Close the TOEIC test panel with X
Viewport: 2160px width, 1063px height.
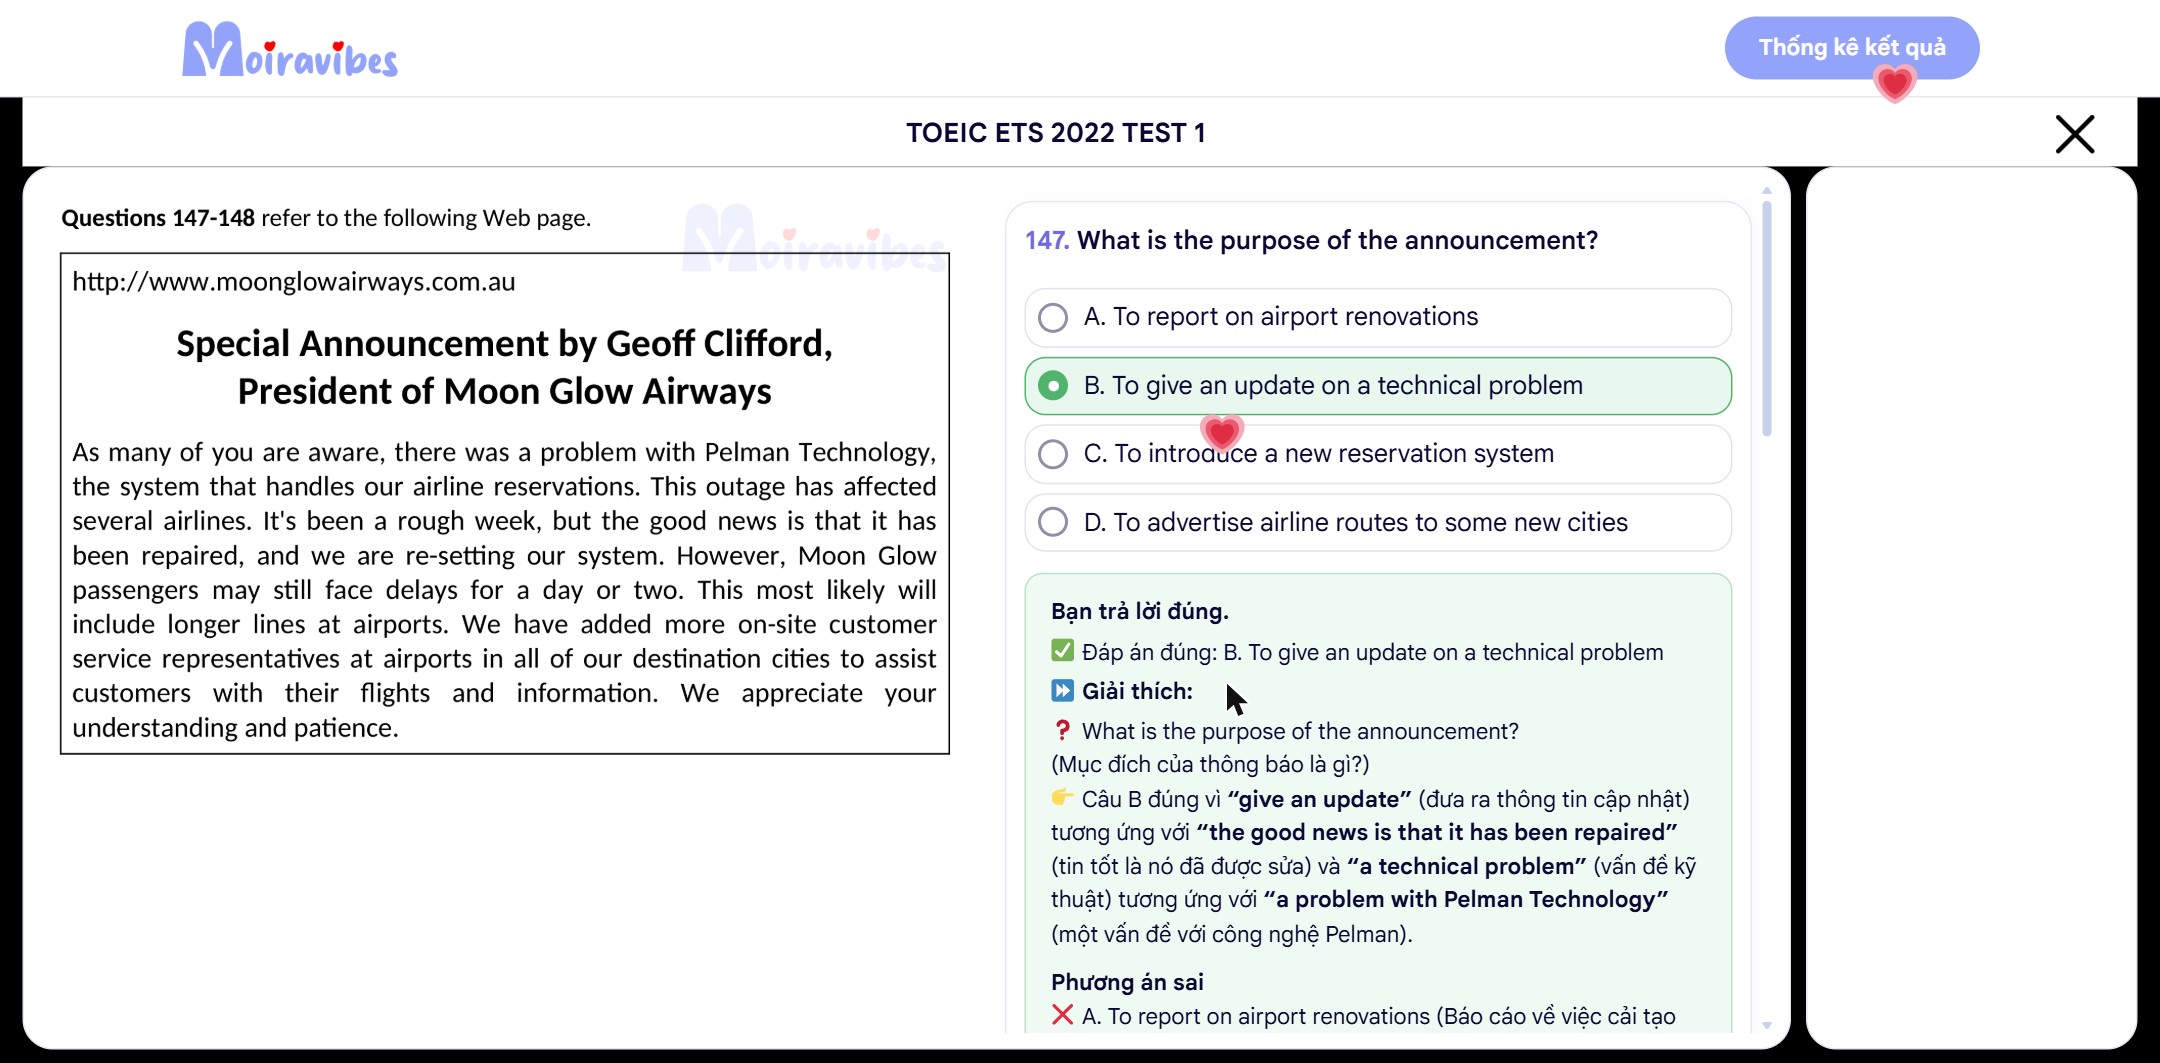[x=2075, y=134]
